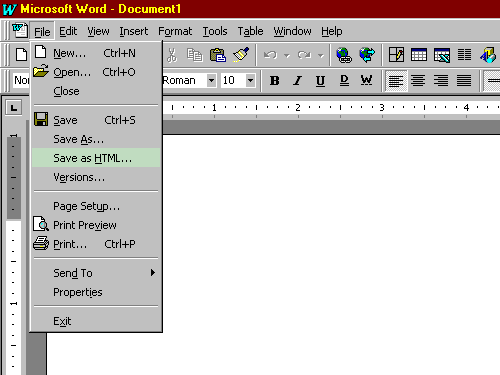This screenshot has width=500, height=375.
Task: Toggle Bold formatting
Action: click(x=274, y=80)
